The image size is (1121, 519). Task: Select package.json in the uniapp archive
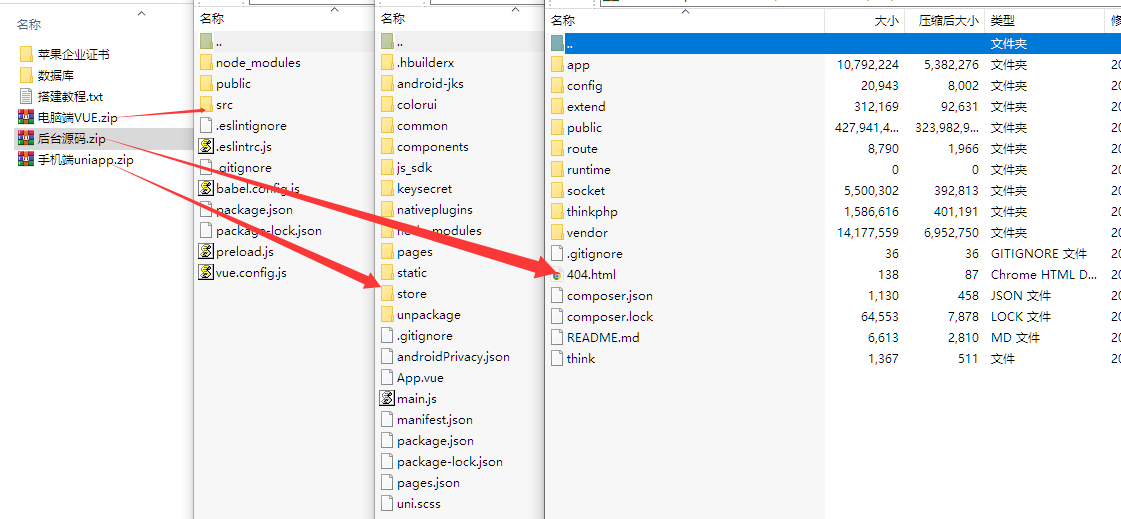point(435,440)
